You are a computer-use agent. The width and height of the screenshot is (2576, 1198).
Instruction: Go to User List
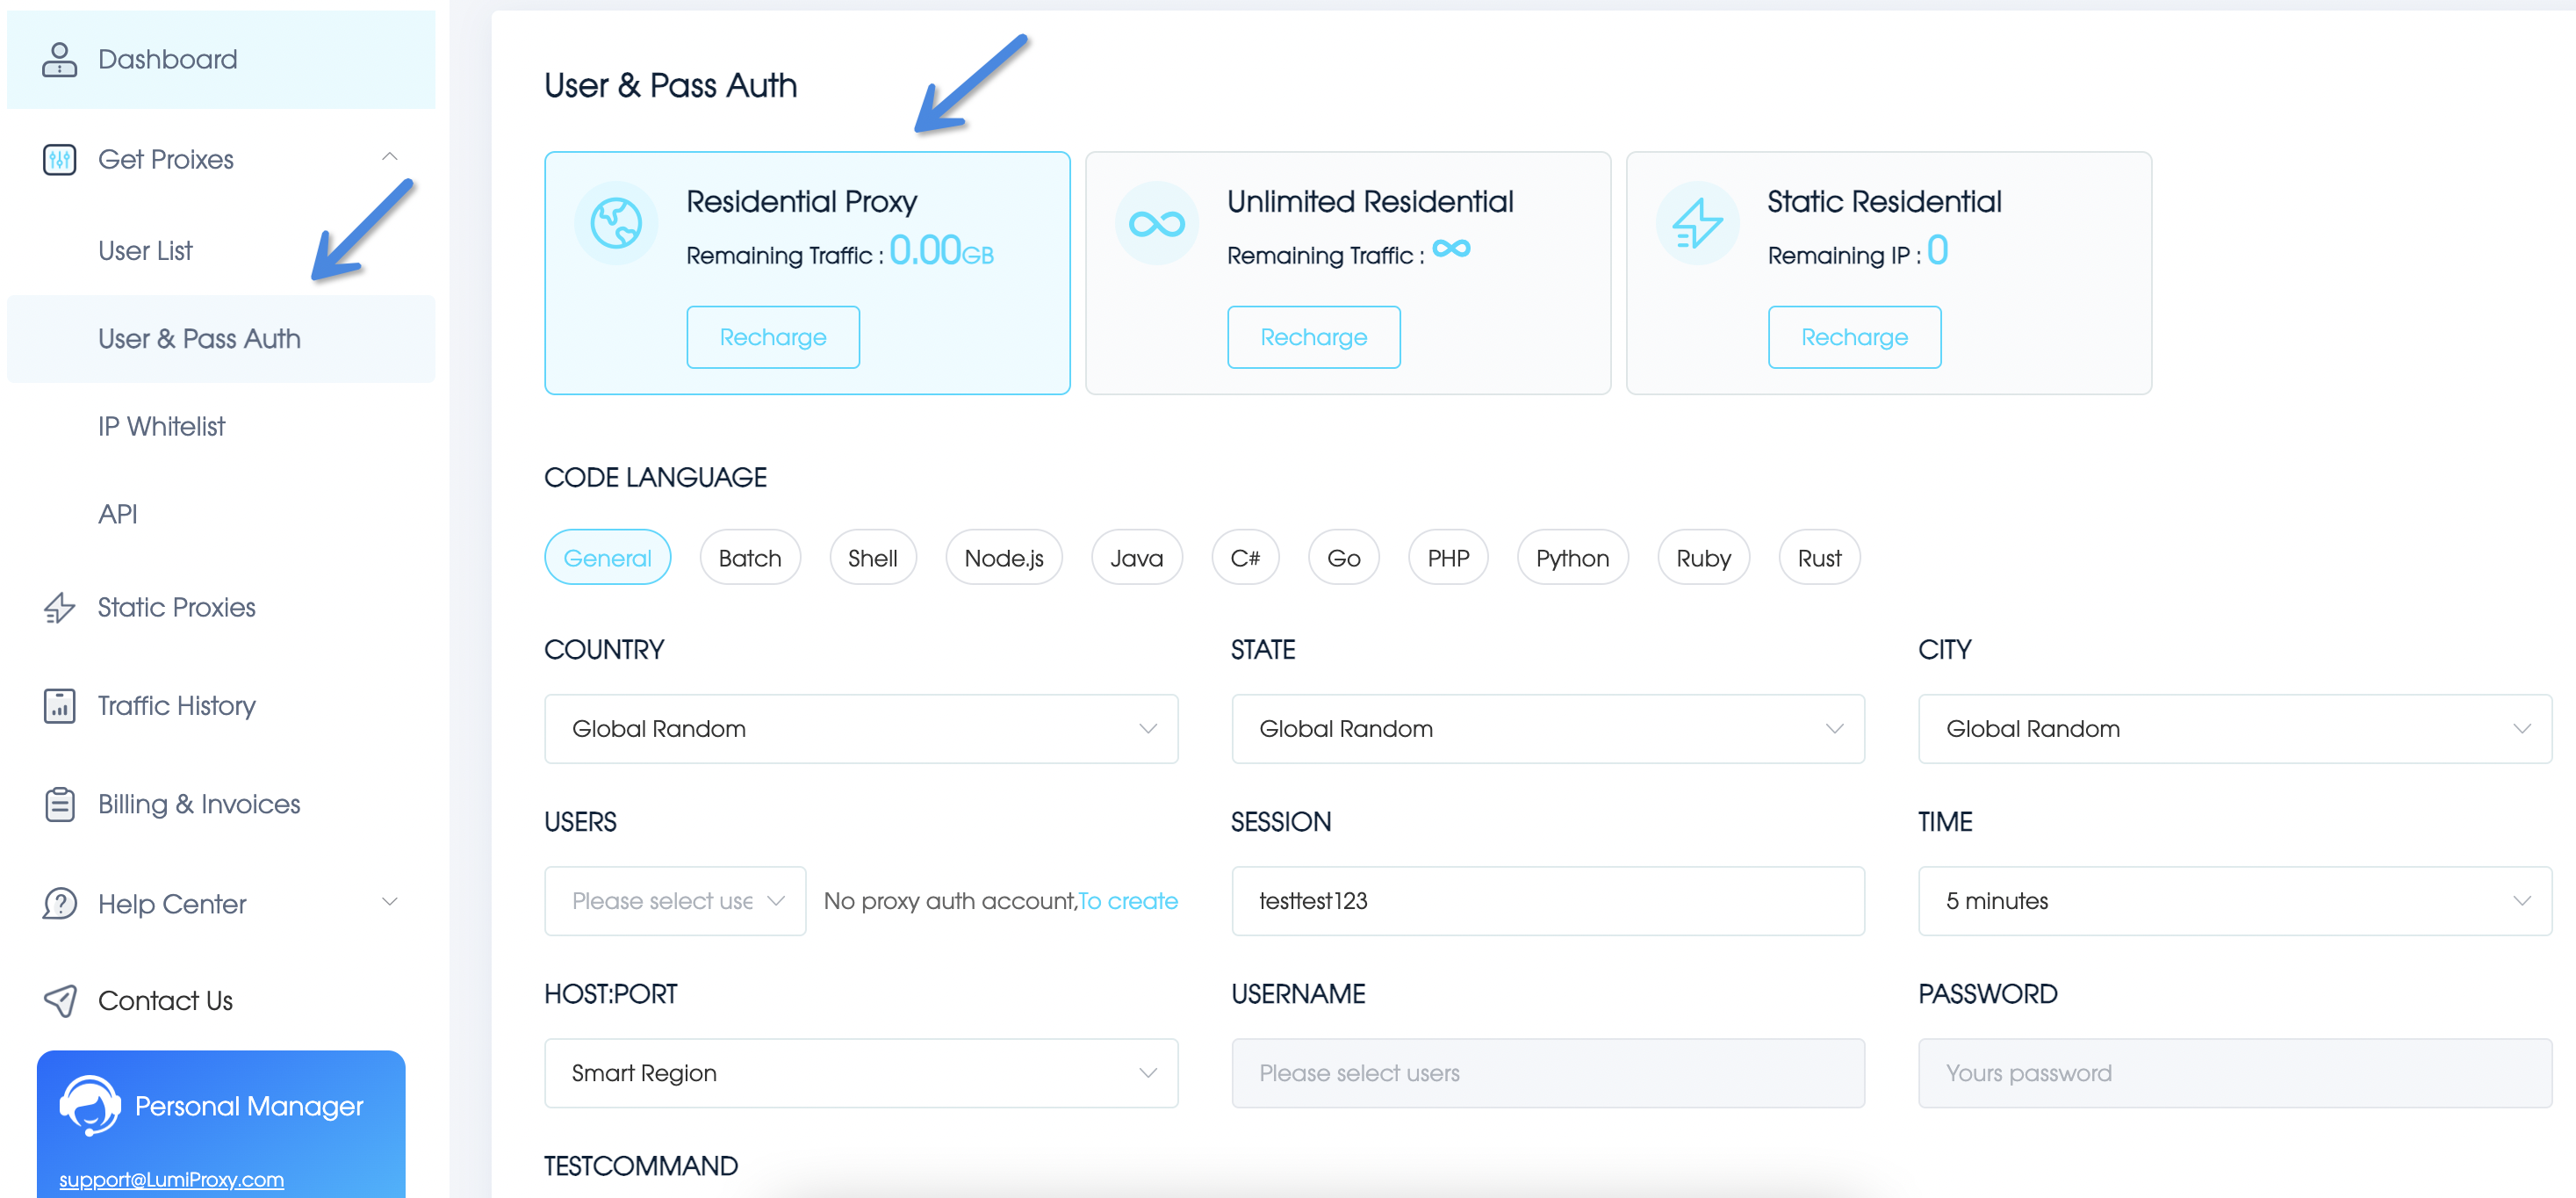(x=145, y=250)
